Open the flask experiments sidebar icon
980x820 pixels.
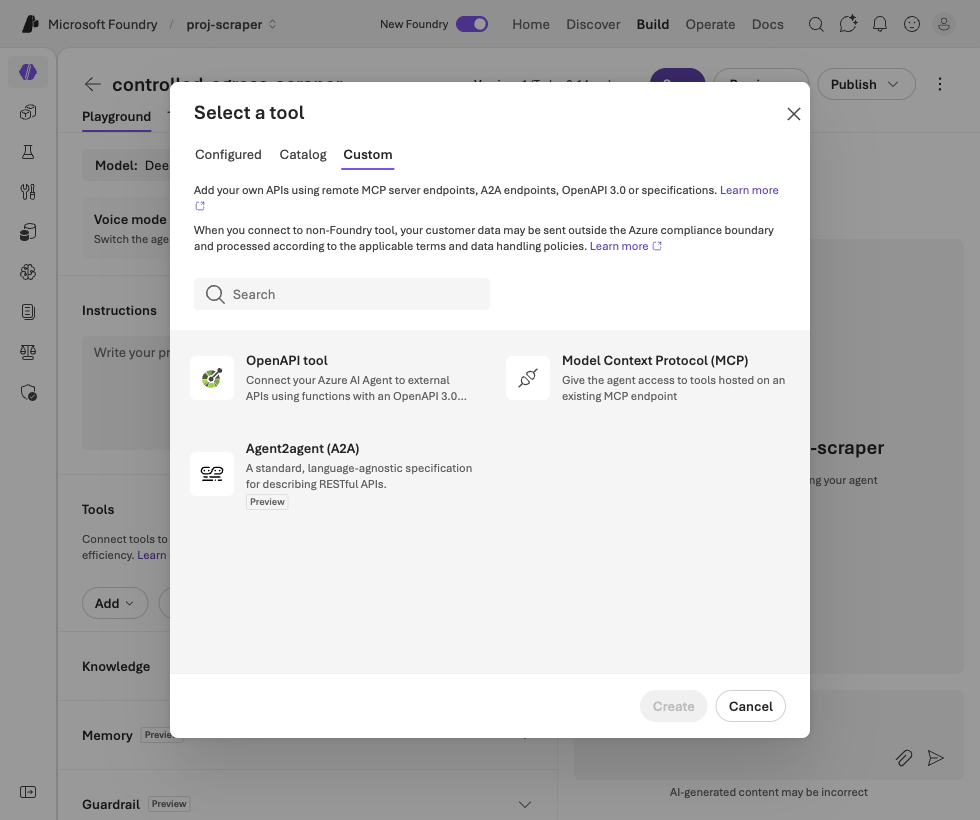tap(28, 152)
